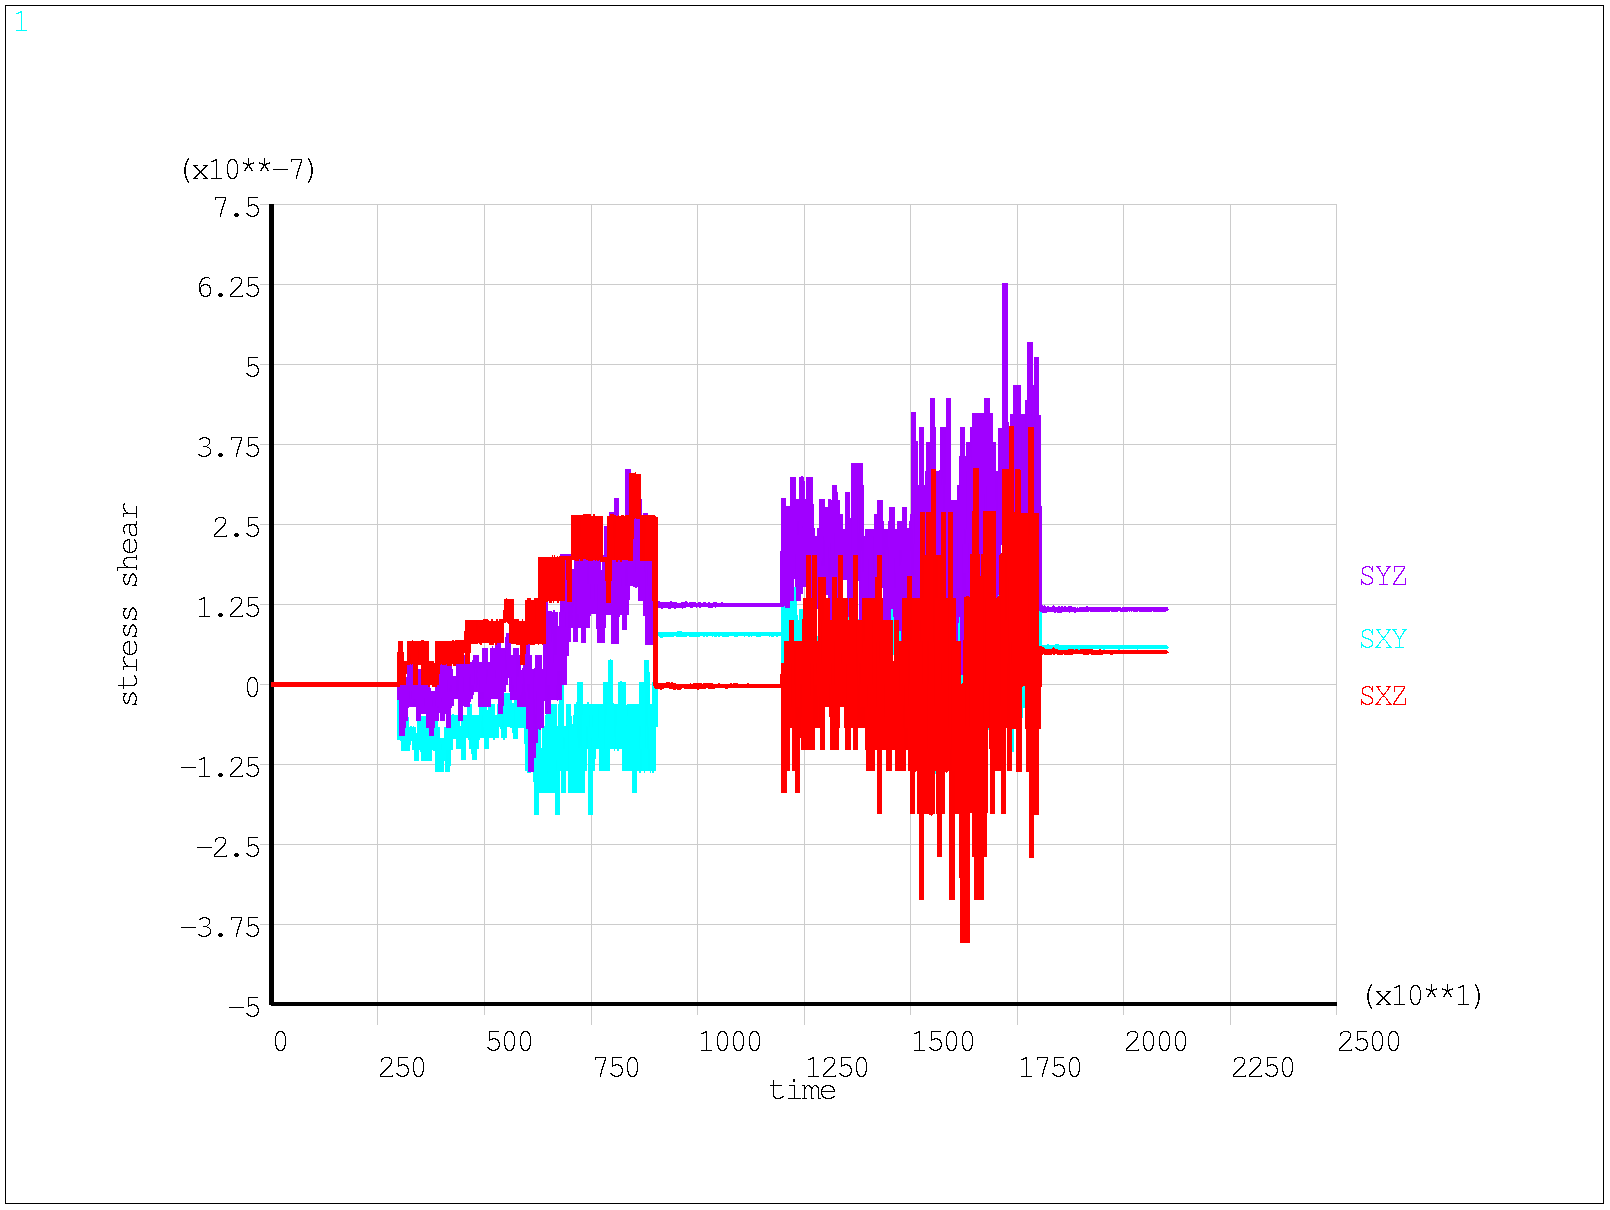Click the SYZ legend label
The width and height of the screenshot is (1610, 1210).
click(x=1382, y=576)
